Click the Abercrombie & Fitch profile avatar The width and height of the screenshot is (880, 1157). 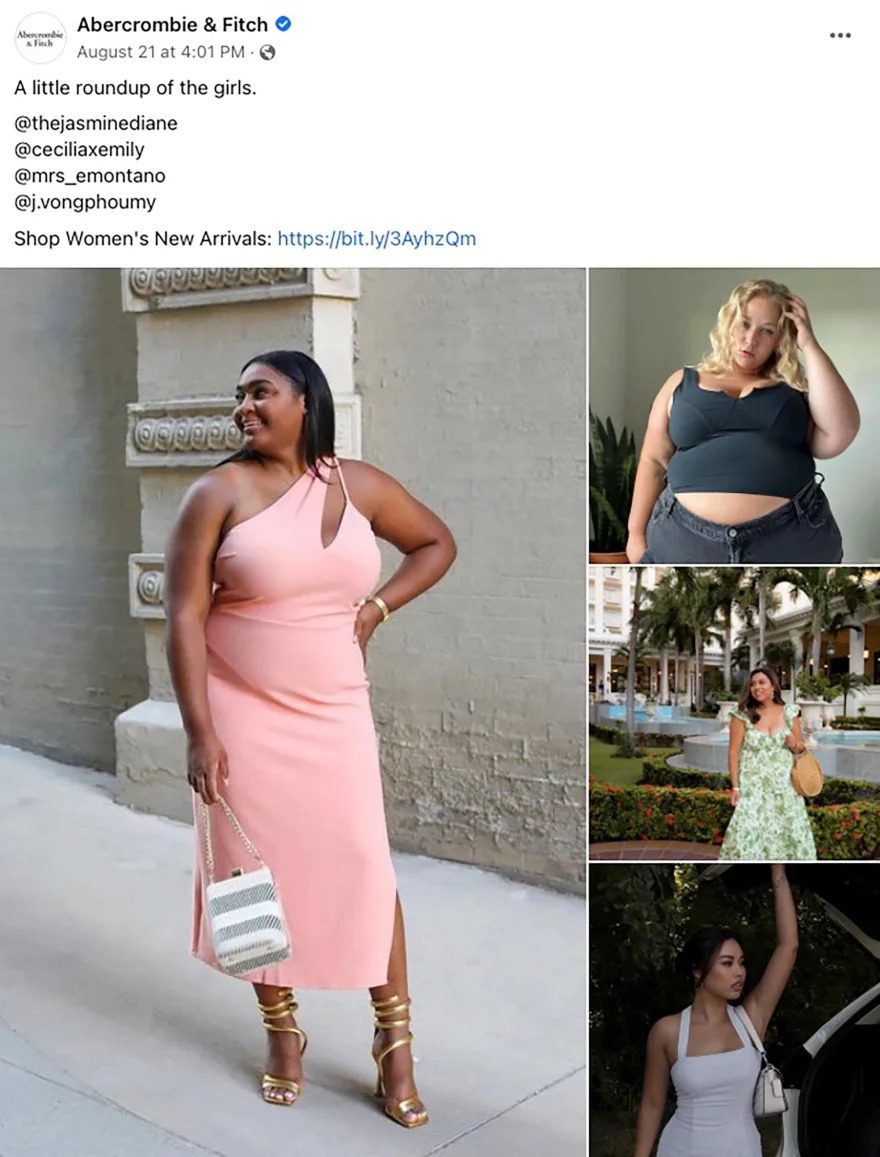[41, 37]
